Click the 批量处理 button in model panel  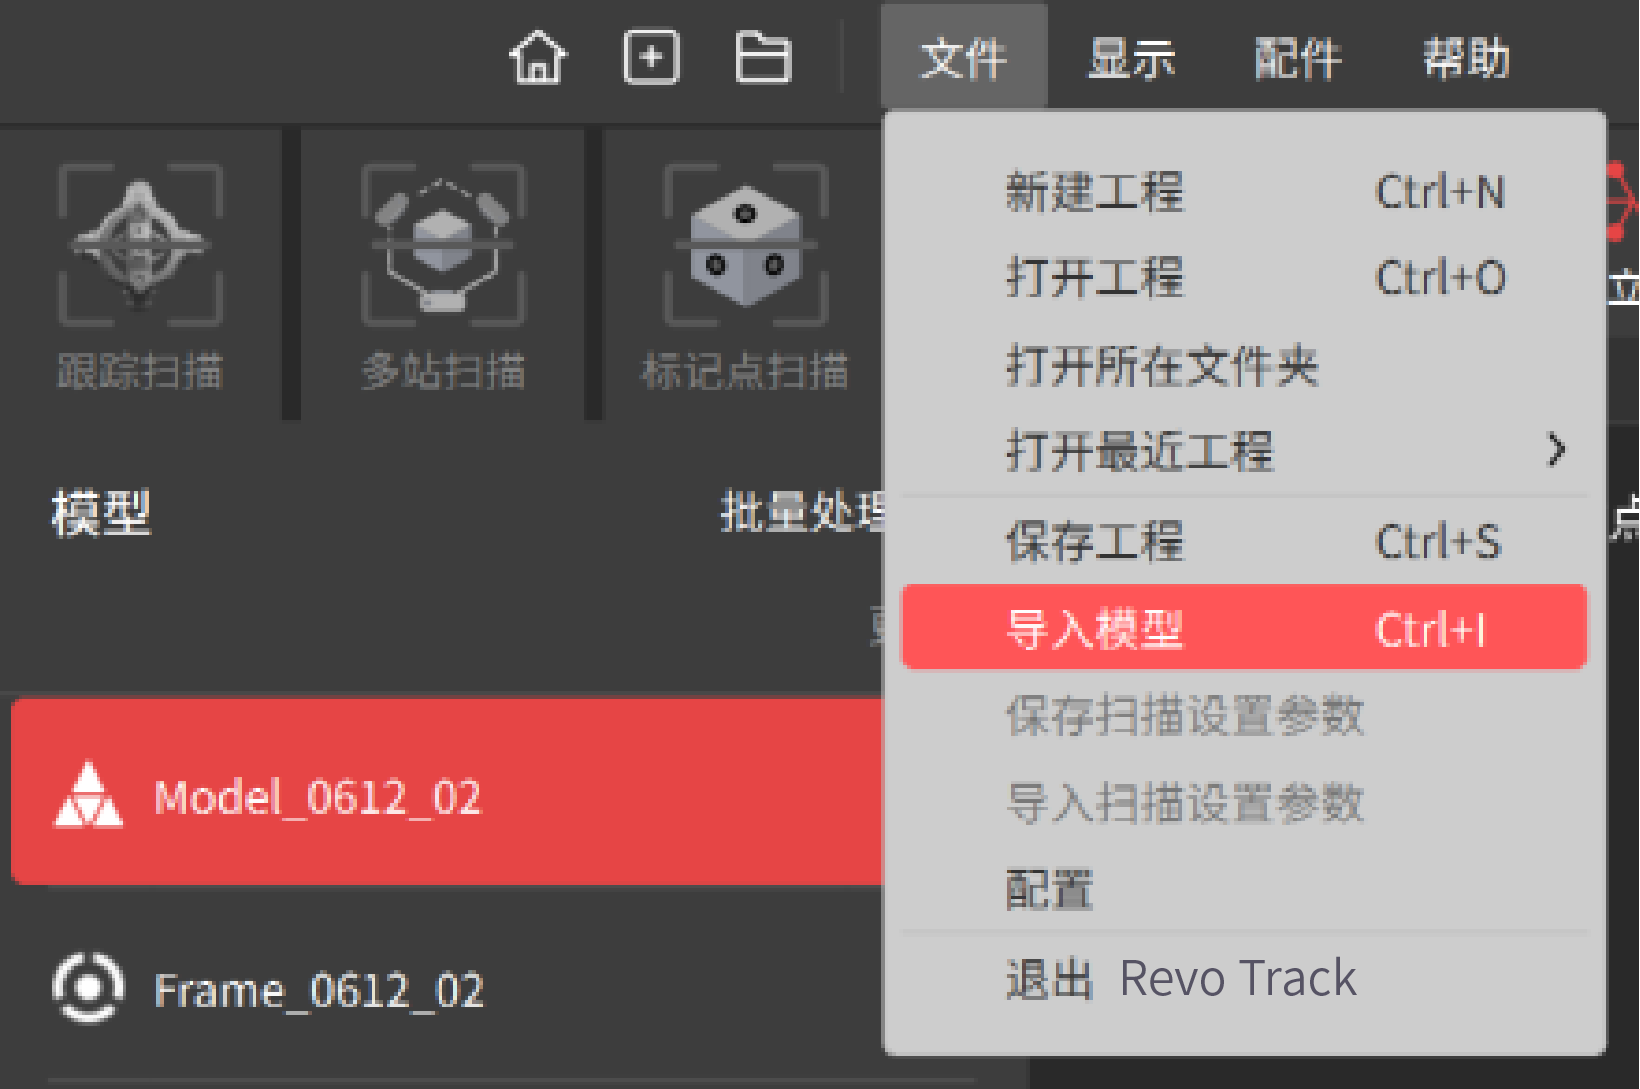803,512
